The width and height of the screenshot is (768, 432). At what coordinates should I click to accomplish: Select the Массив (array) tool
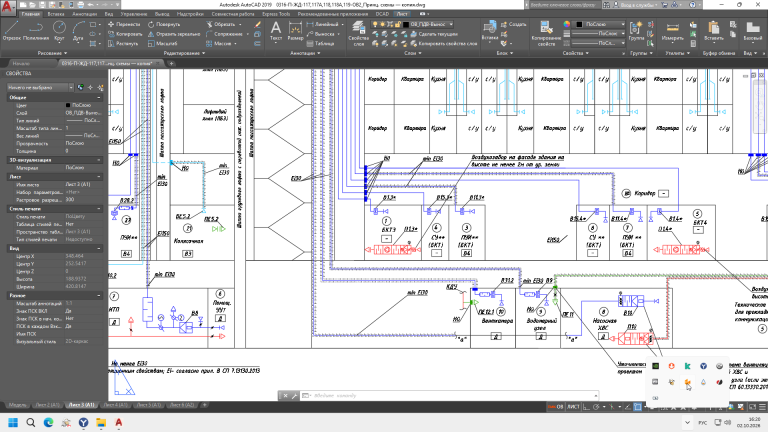(x=218, y=44)
